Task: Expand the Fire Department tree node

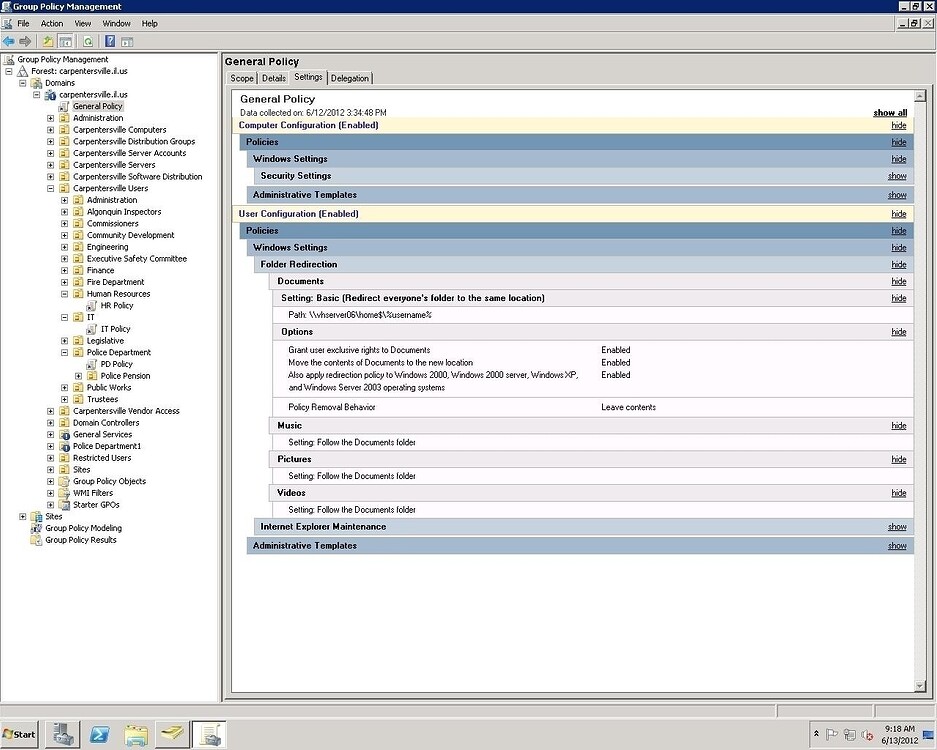Action: (x=65, y=282)
